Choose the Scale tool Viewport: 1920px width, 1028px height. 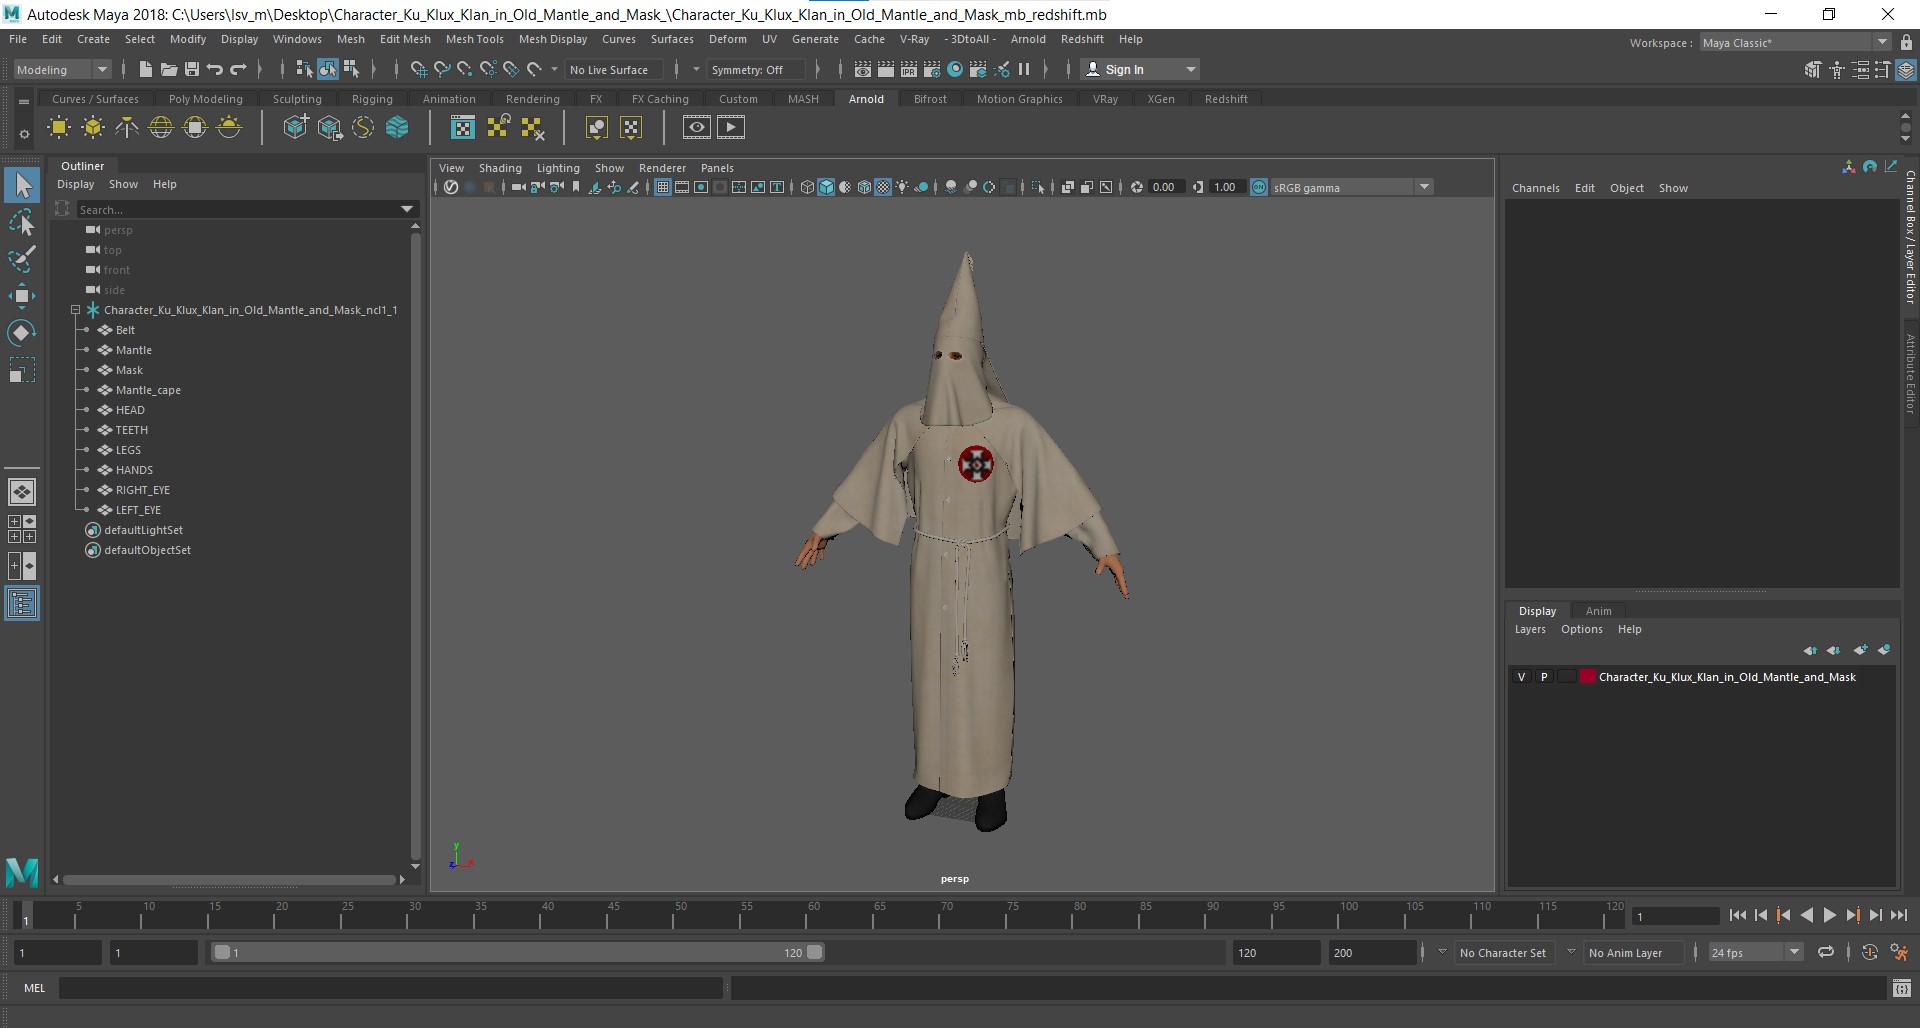point(22,370)
